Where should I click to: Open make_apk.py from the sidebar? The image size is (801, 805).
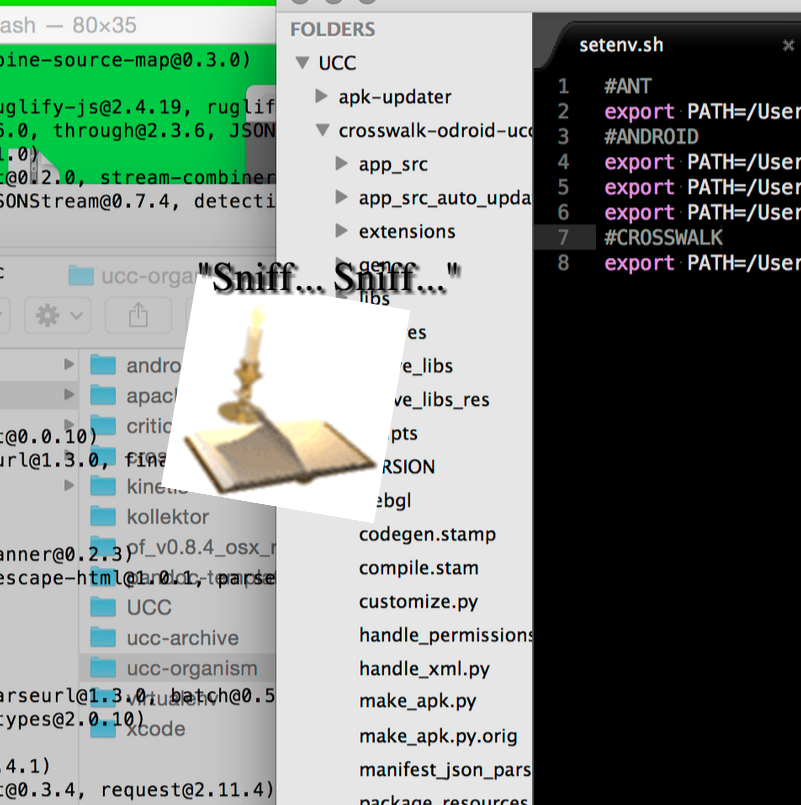[417, 701]
